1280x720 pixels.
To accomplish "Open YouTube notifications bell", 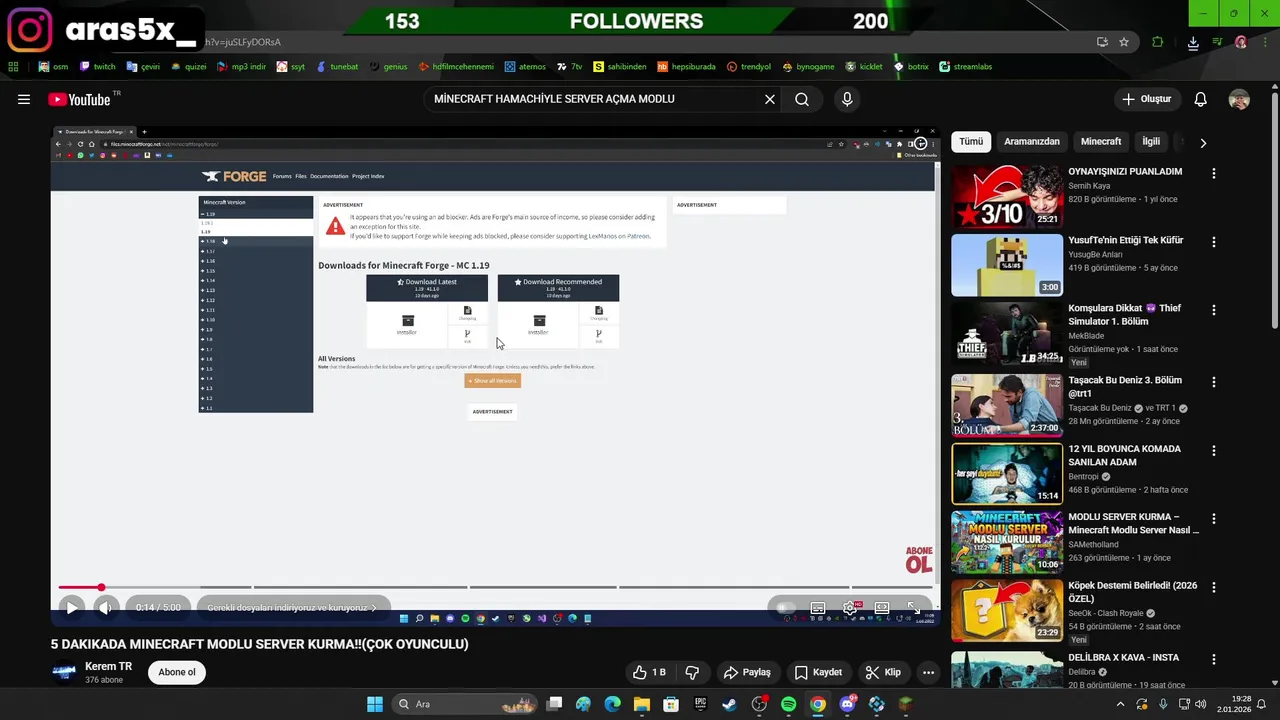I will [1200, 99].
